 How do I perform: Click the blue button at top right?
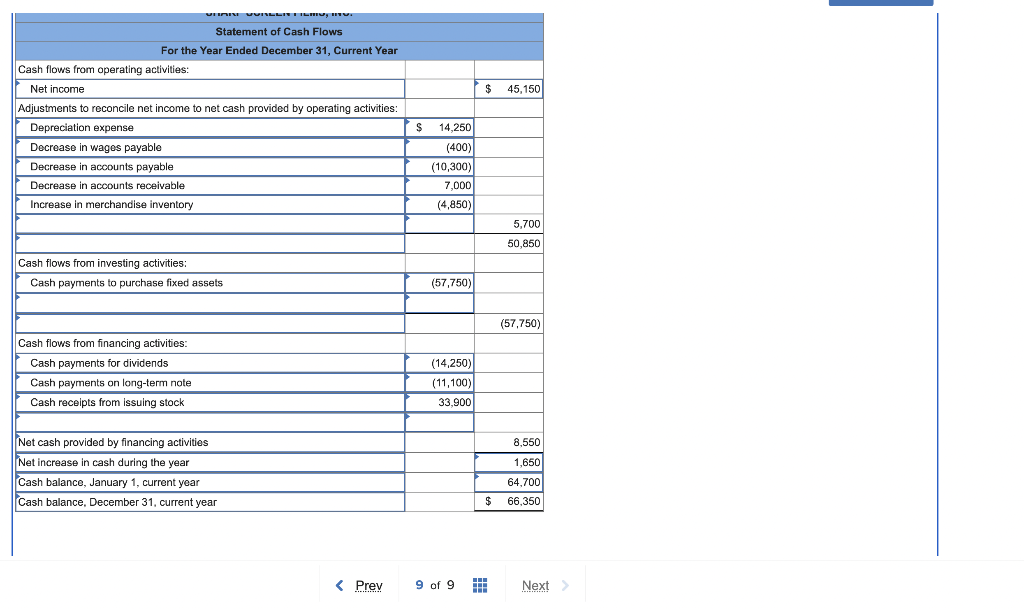click(x=880, y=3)
